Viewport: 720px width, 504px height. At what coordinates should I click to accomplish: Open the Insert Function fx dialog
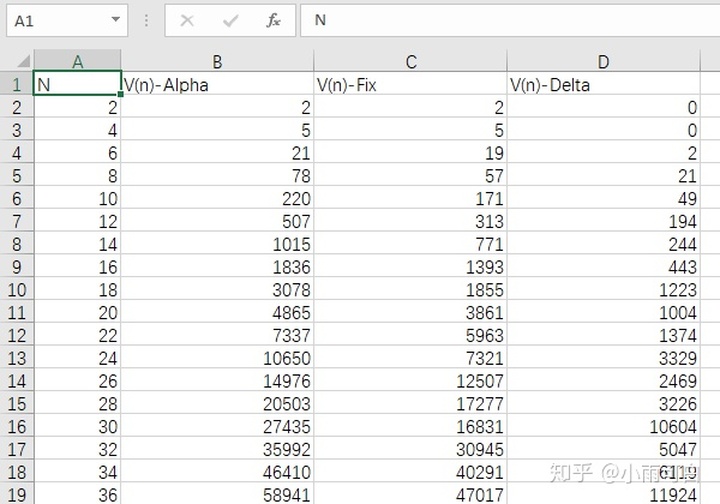(x=273, y=21)
